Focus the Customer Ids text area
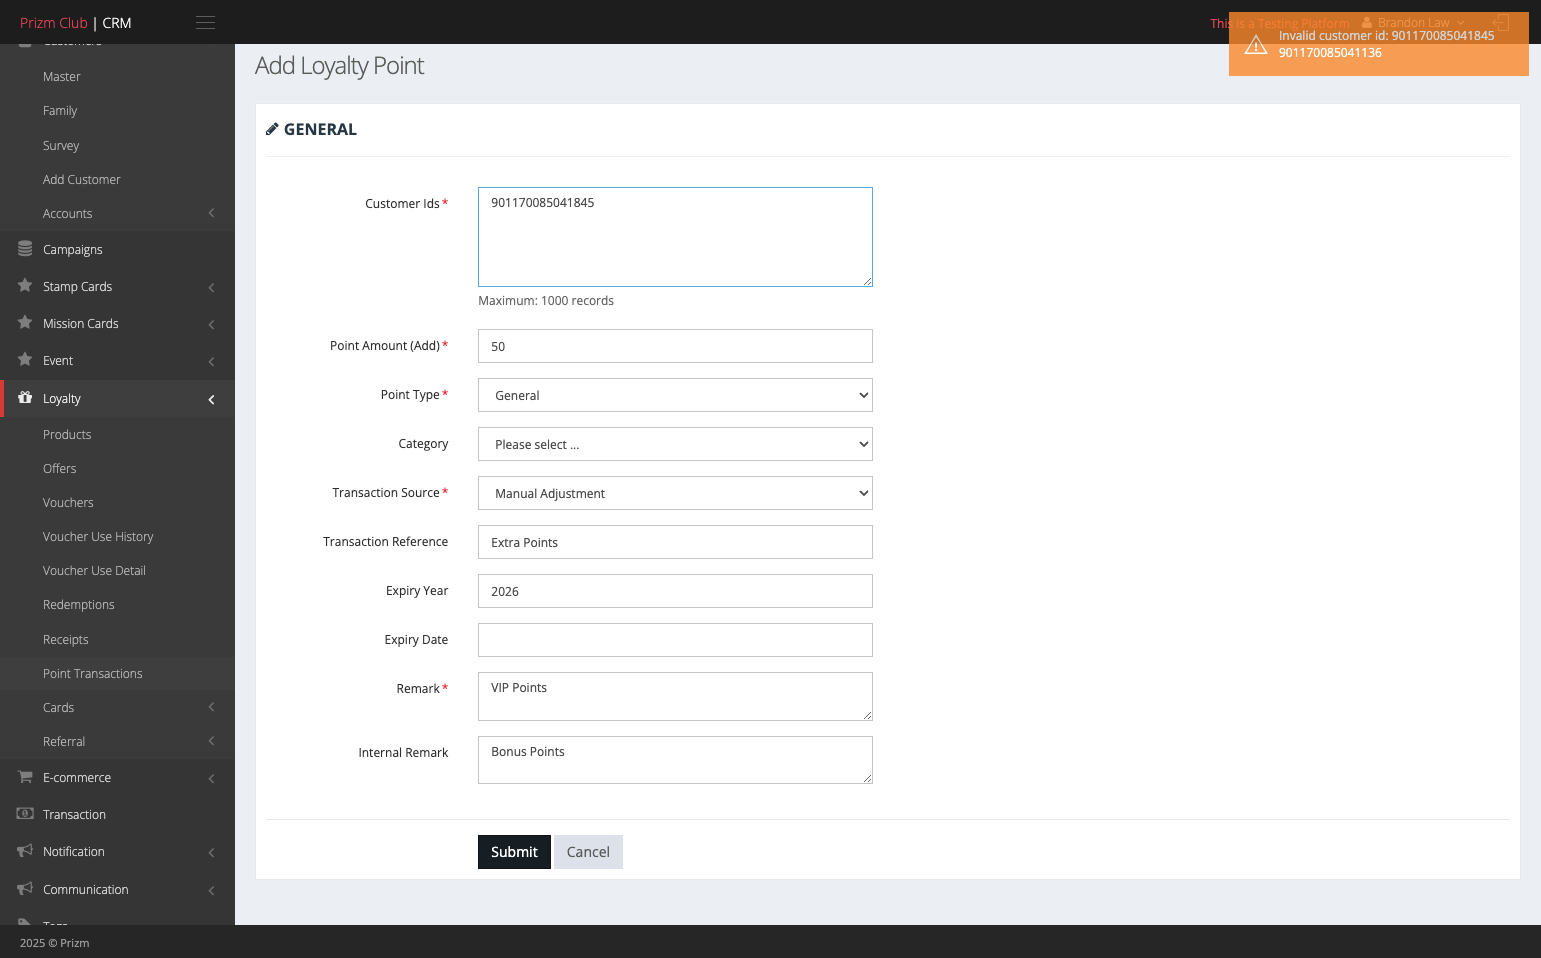The height and width of the screenshot is (958, 1541). pyautogui.click(x=675, y=237)
